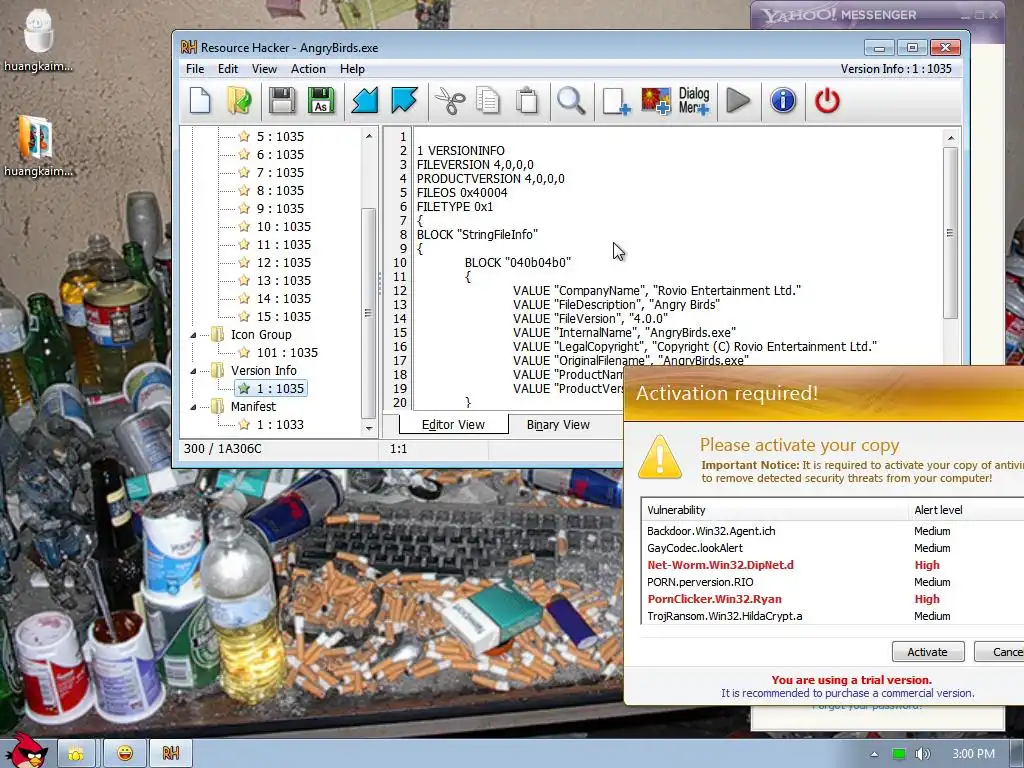Click the Resource Hacker taskbar button

[x=171, y=753]
